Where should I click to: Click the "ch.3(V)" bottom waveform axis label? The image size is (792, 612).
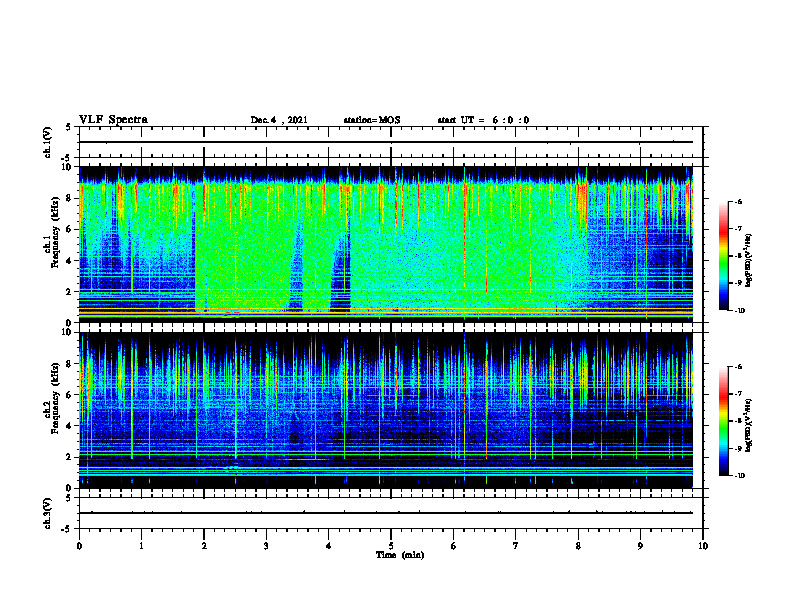(x=47, y=513)
